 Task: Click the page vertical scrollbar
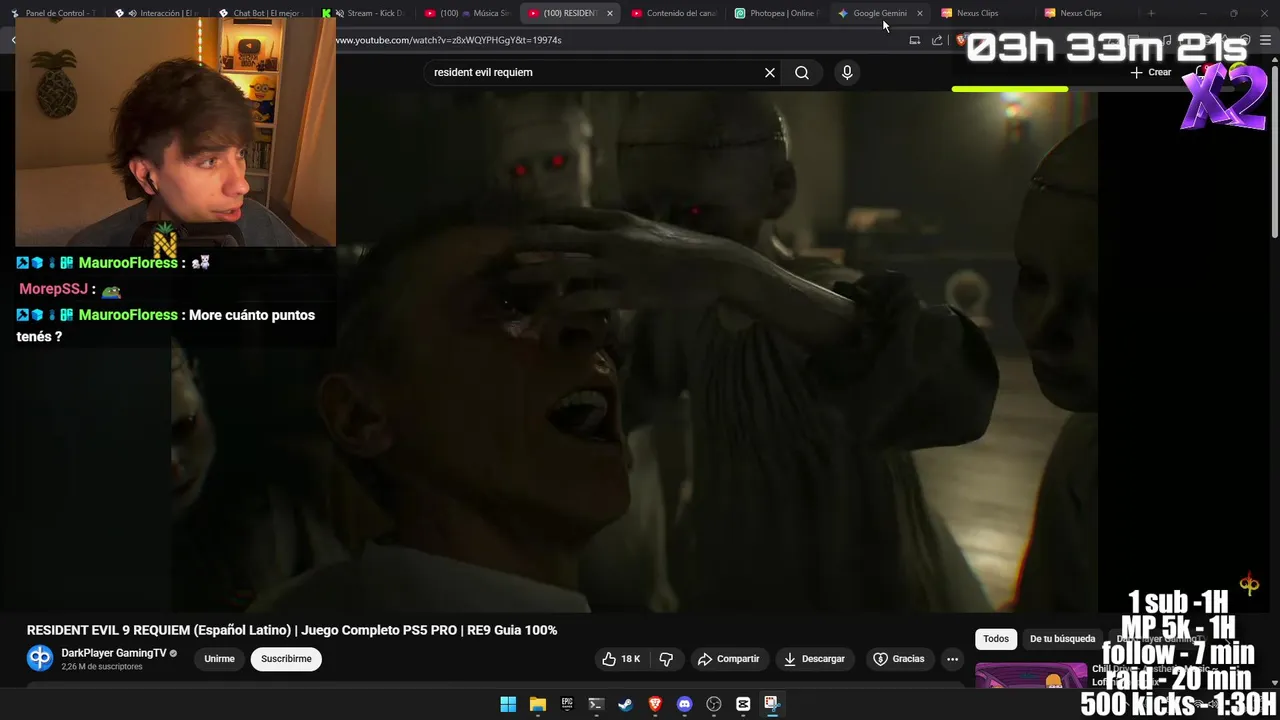click(x=1274, y=150)
